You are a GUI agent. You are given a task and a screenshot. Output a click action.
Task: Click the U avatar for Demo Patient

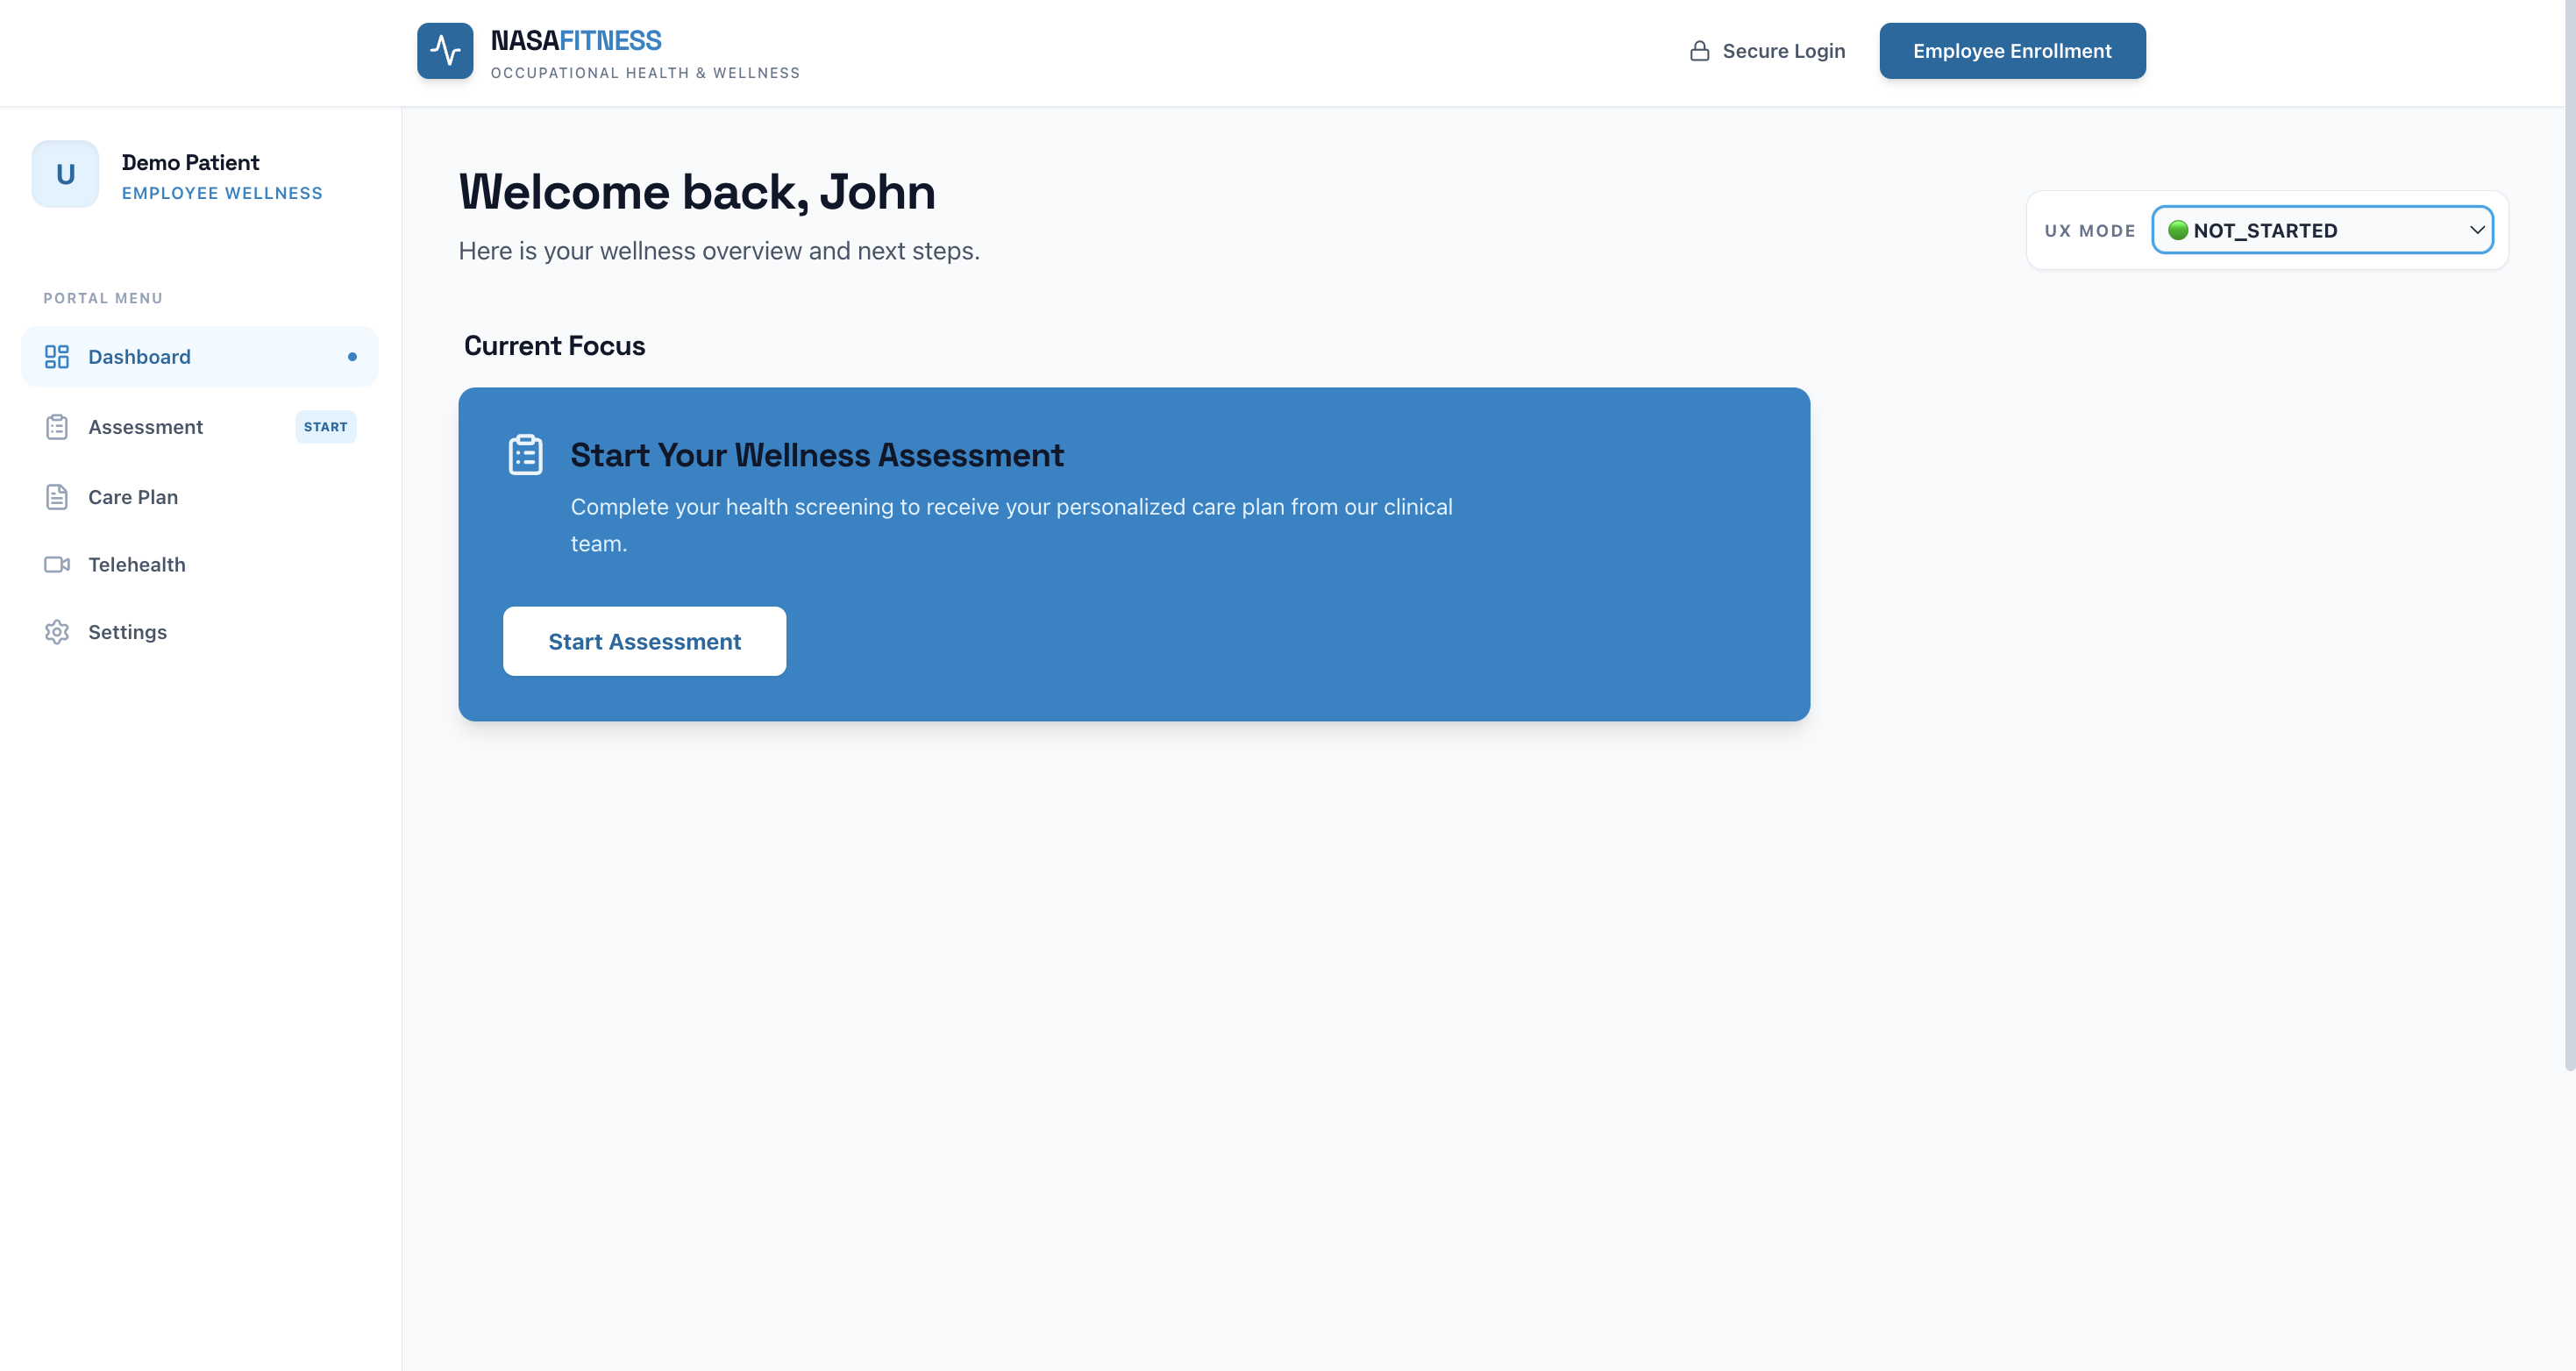coord(65,174)
